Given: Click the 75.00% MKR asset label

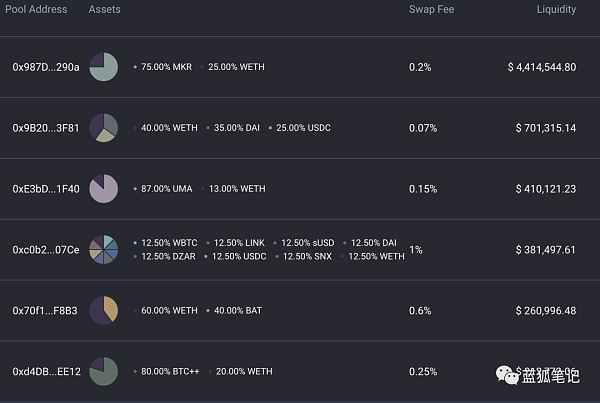Looking at the screenshot, I should [x=165, y=67].
